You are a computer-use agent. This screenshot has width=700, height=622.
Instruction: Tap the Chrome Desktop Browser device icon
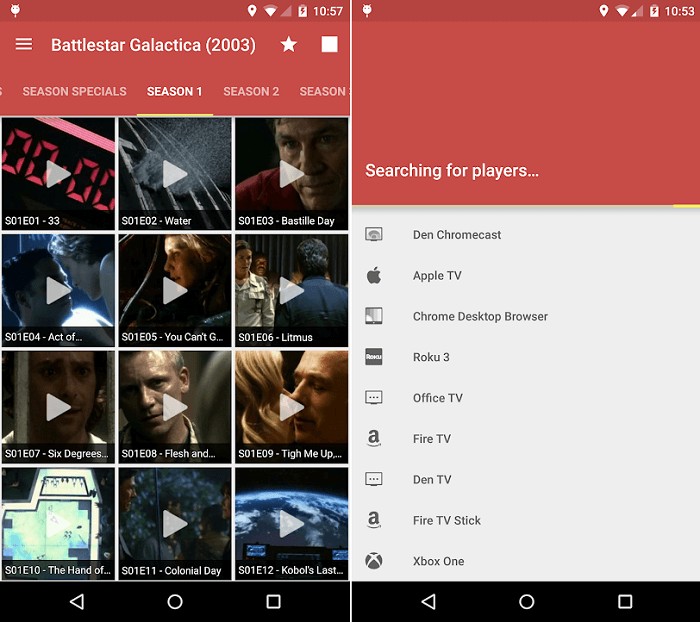pyautogui.click(x=374, y=316)
